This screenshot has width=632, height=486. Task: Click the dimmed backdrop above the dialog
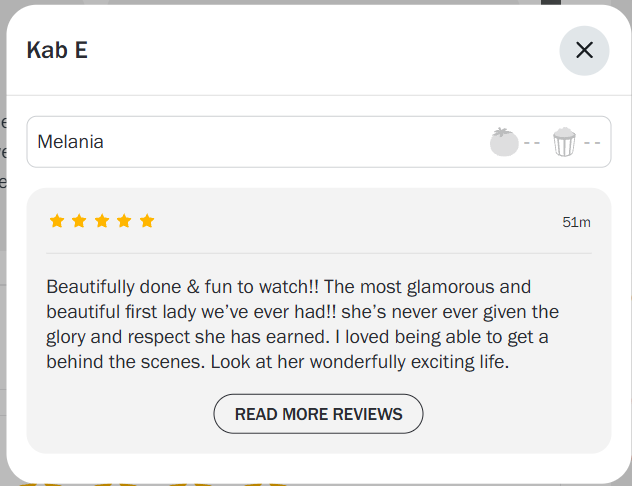[300, 2]
